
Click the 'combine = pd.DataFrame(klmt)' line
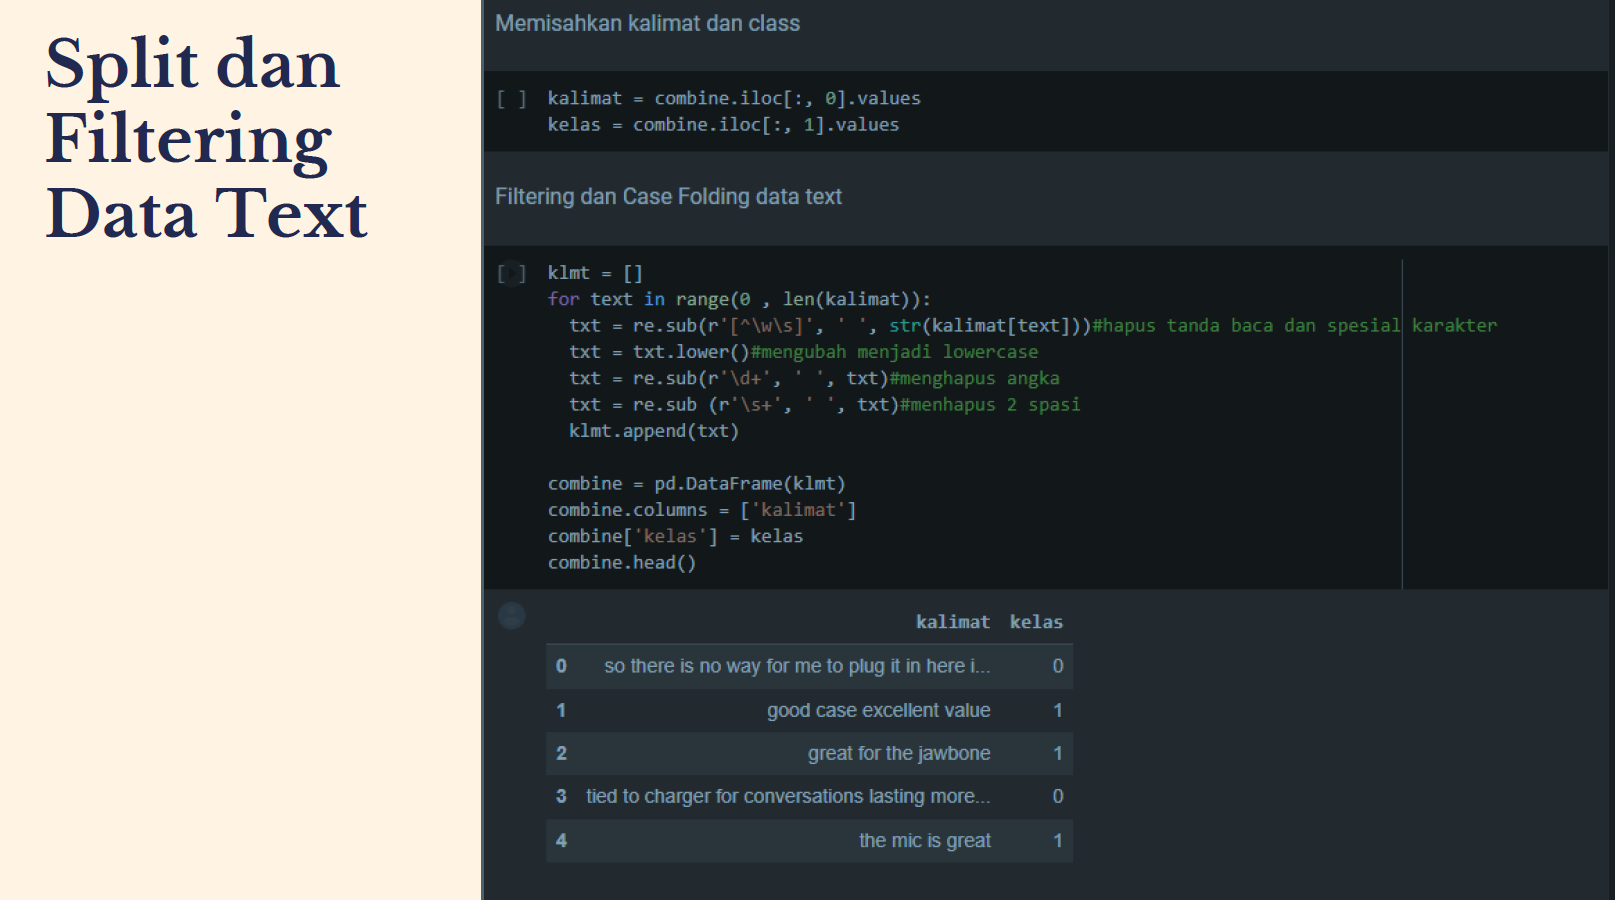[x=696, y=484]
